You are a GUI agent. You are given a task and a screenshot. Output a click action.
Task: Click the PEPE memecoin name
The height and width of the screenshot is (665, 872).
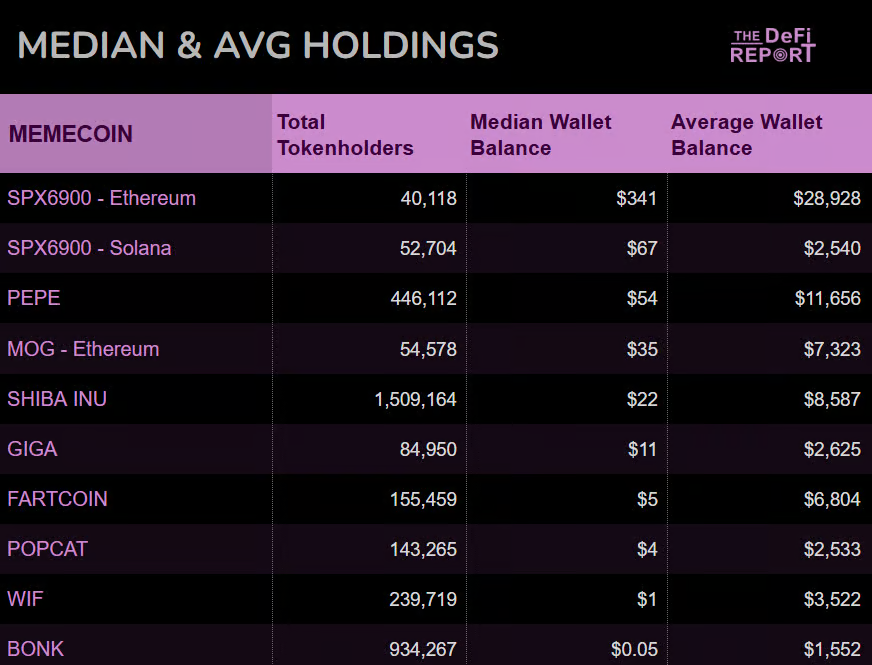pyautogui.click(x=34, y=298)
